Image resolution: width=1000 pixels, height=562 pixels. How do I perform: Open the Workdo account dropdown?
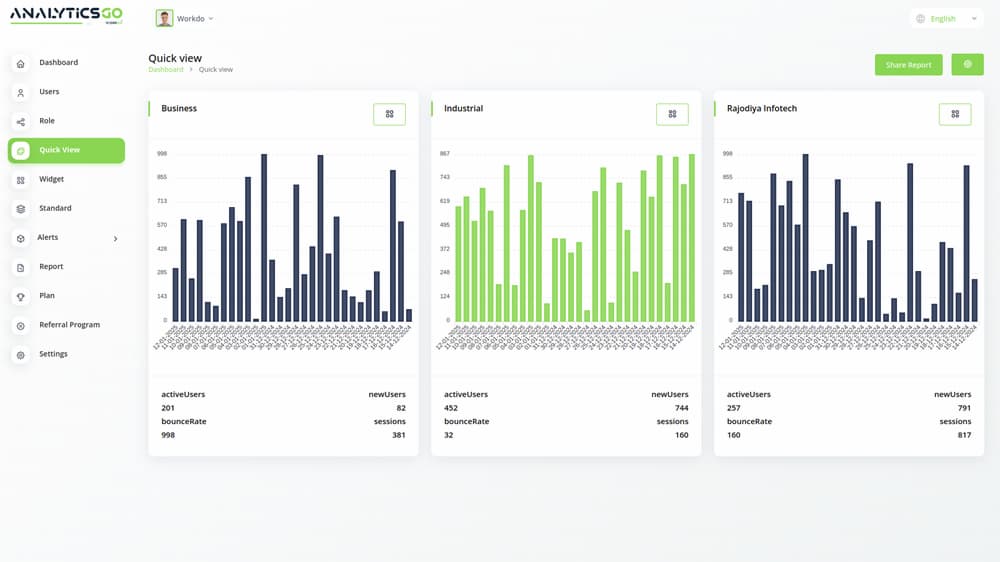(184, 18)
